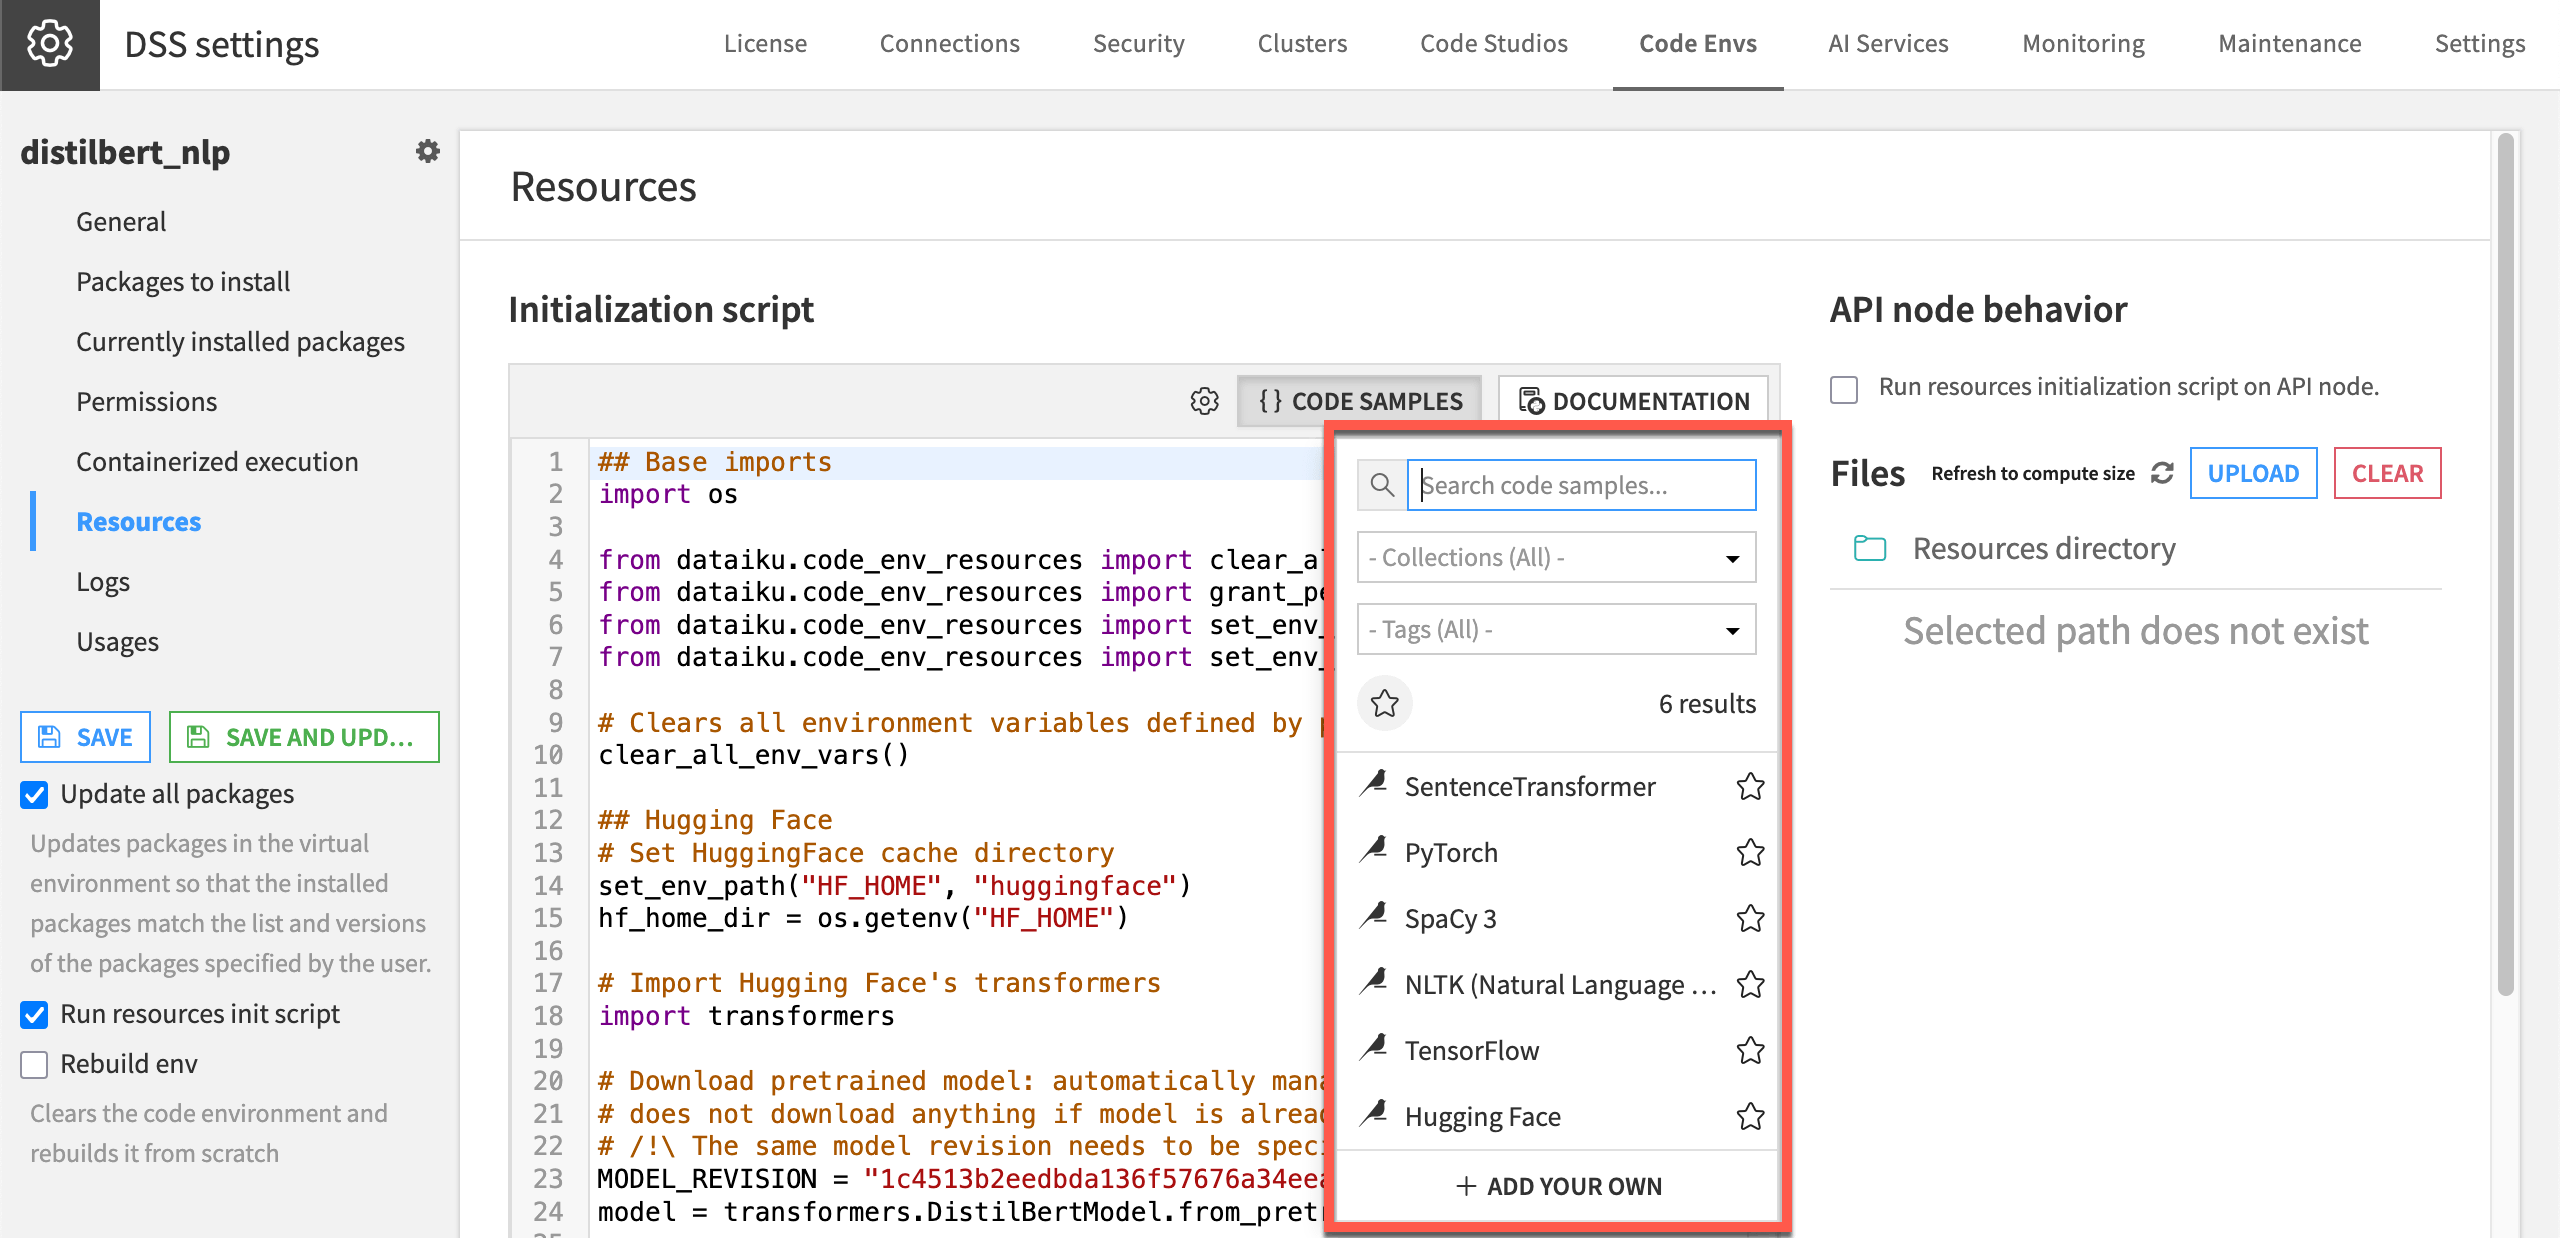Click the bird icon beside SentenceTransformer
This screenshot has height=1238, width=2560.
click(x=1374, y=784)
